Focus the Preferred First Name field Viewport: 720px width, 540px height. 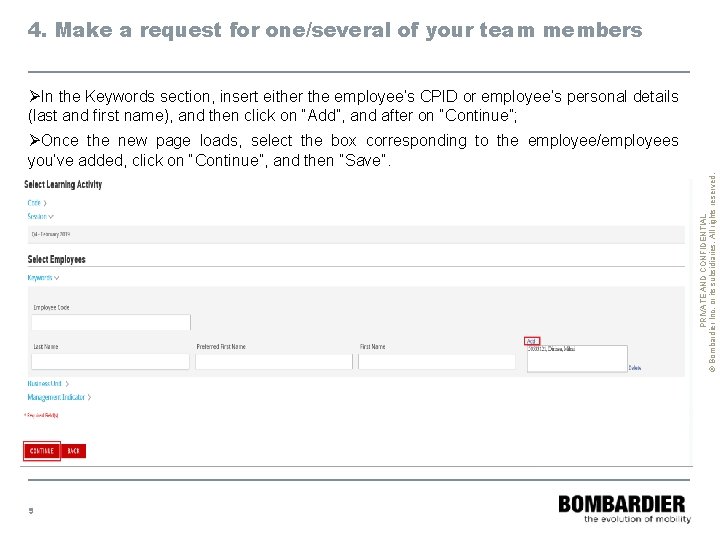(x=274, y=361)
